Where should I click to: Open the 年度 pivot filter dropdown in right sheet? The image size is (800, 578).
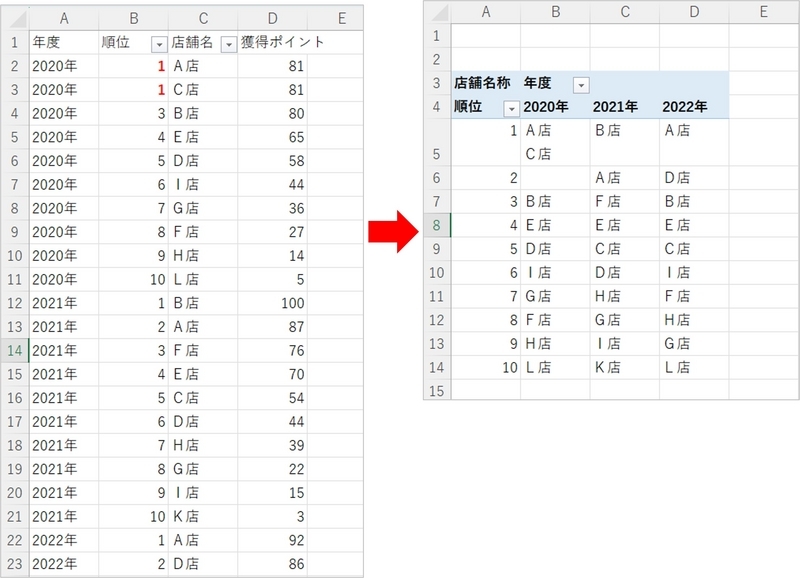[581, 85]
